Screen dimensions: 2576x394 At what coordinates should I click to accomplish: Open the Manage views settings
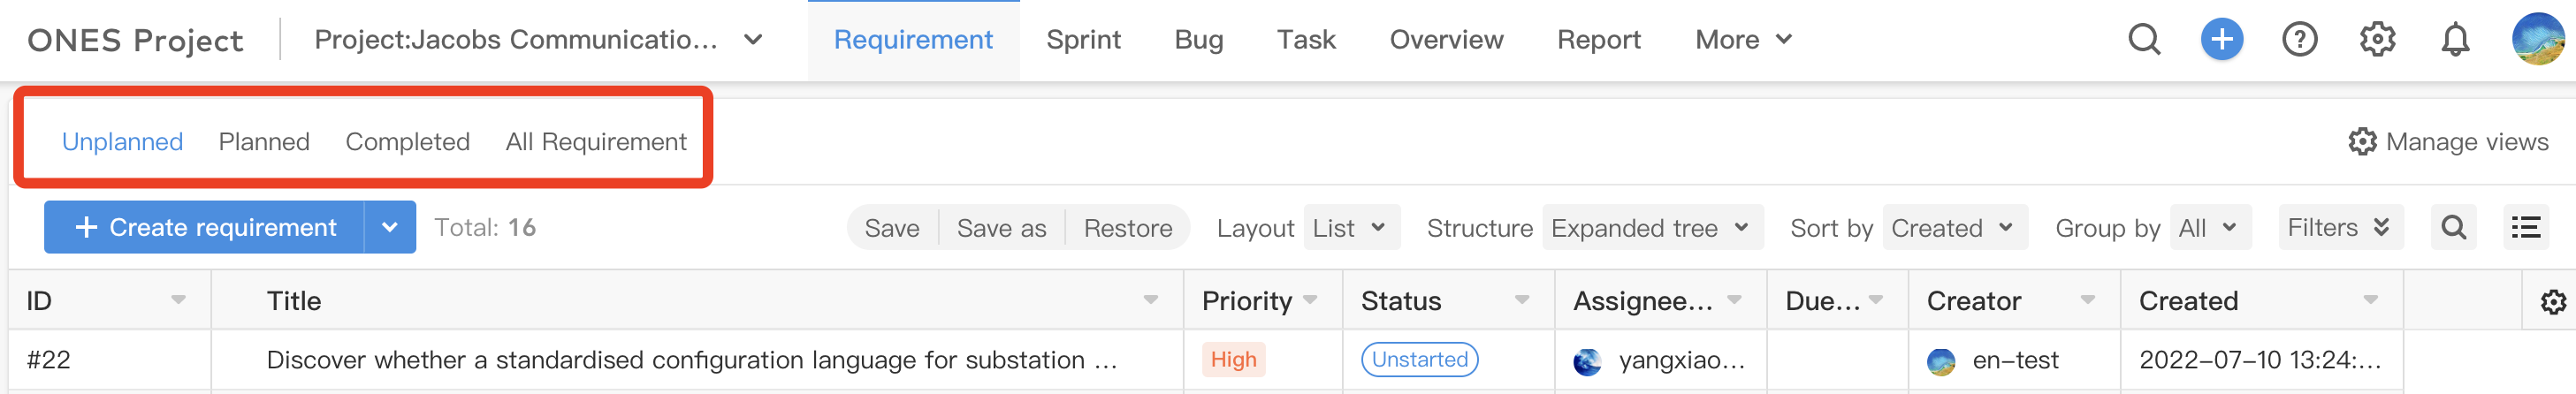click(2448, 142)
